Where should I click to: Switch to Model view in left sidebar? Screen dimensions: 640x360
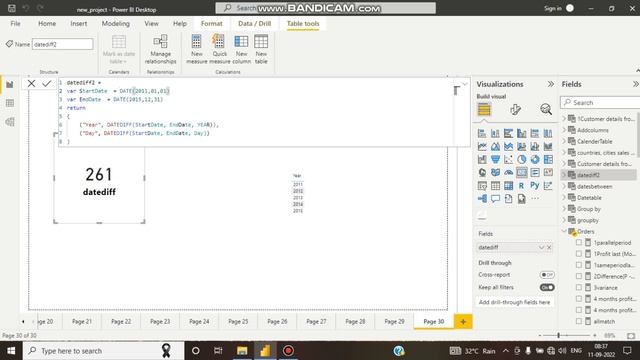tap(10, 122)
